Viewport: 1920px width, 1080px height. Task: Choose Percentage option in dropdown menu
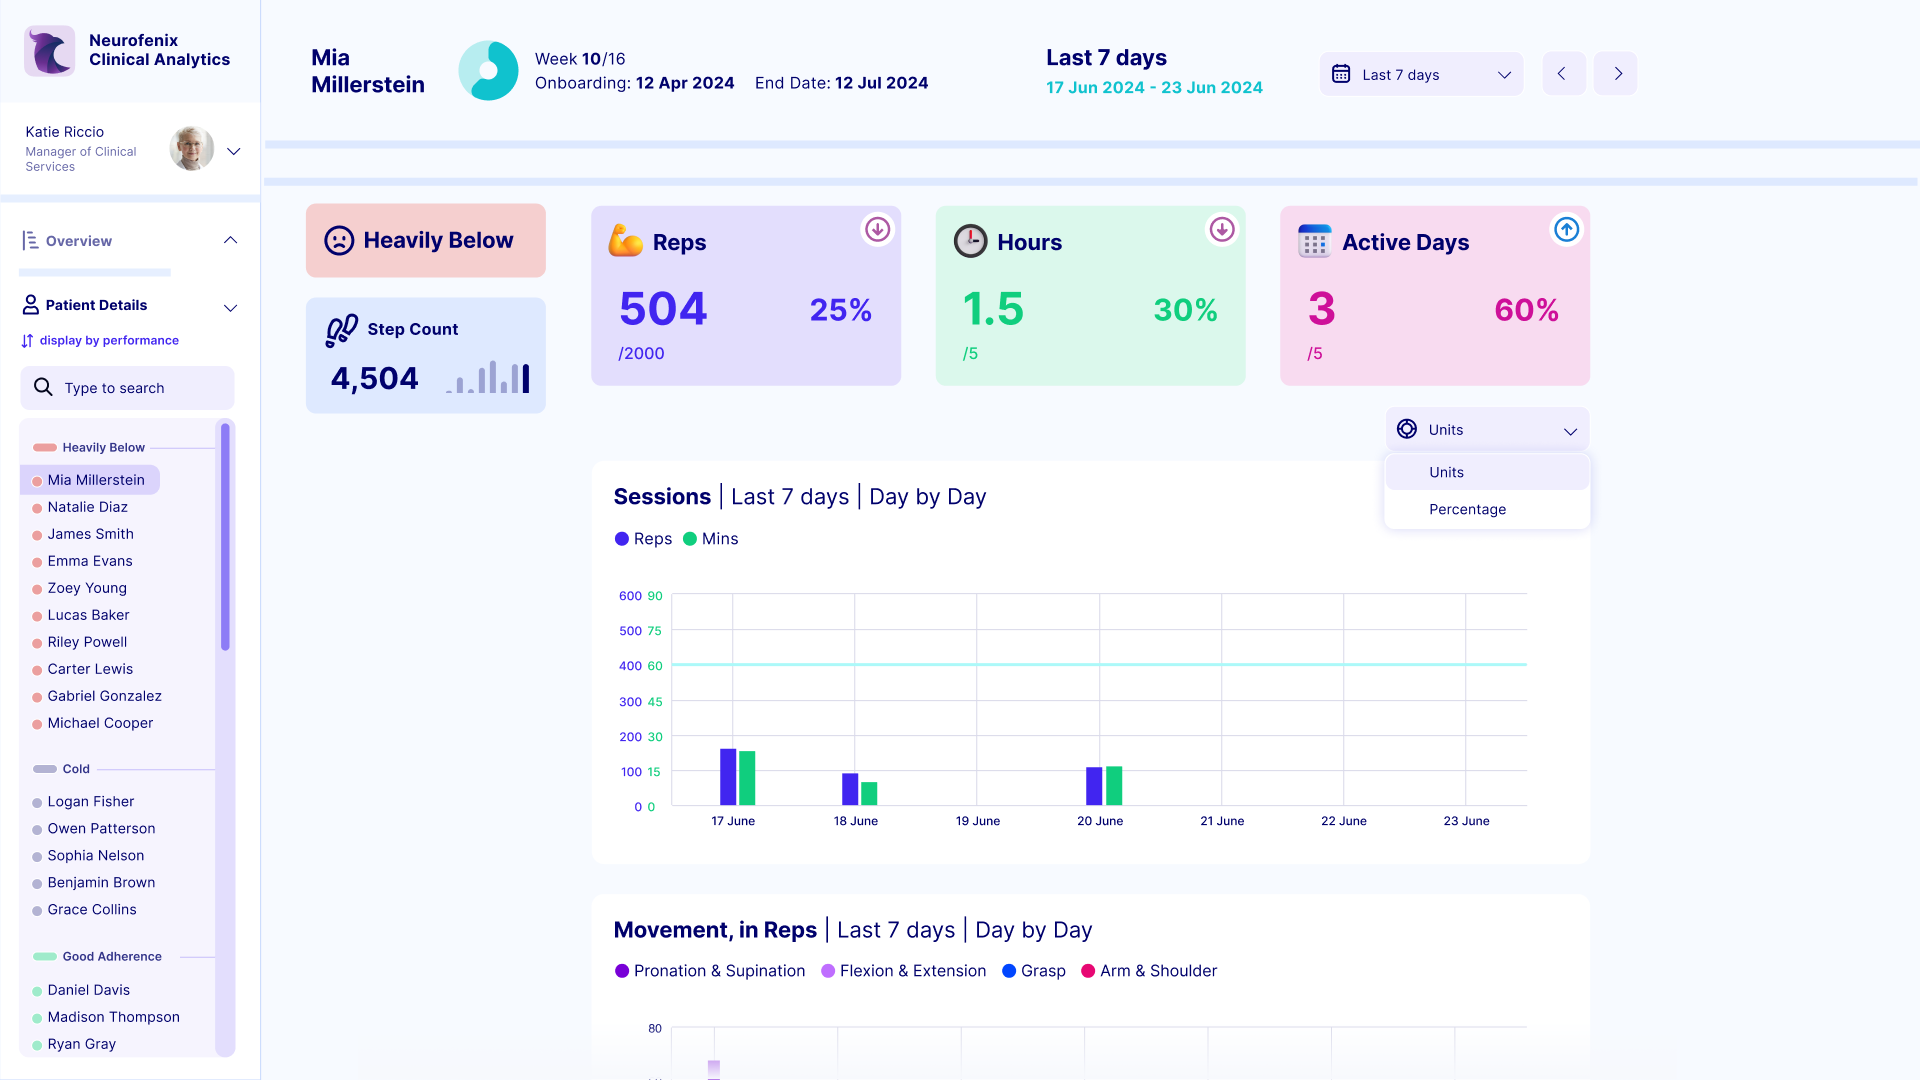(1487, 509)
